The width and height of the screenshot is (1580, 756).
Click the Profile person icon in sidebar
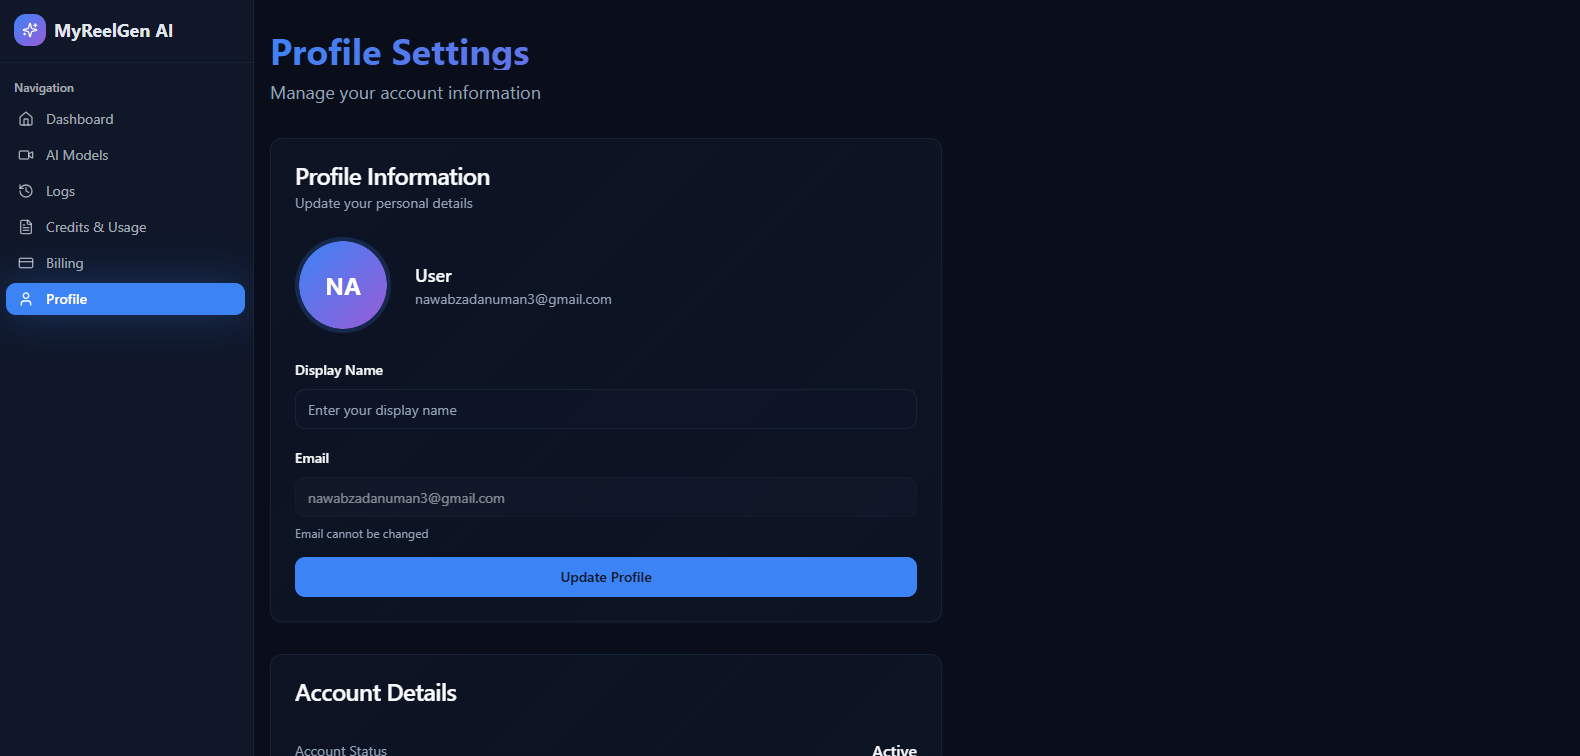tap(26, 299)
